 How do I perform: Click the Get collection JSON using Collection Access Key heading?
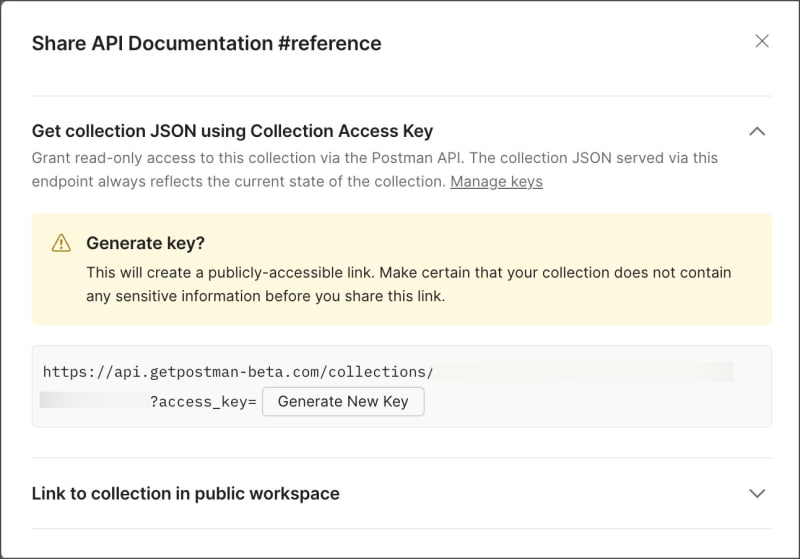232,131
